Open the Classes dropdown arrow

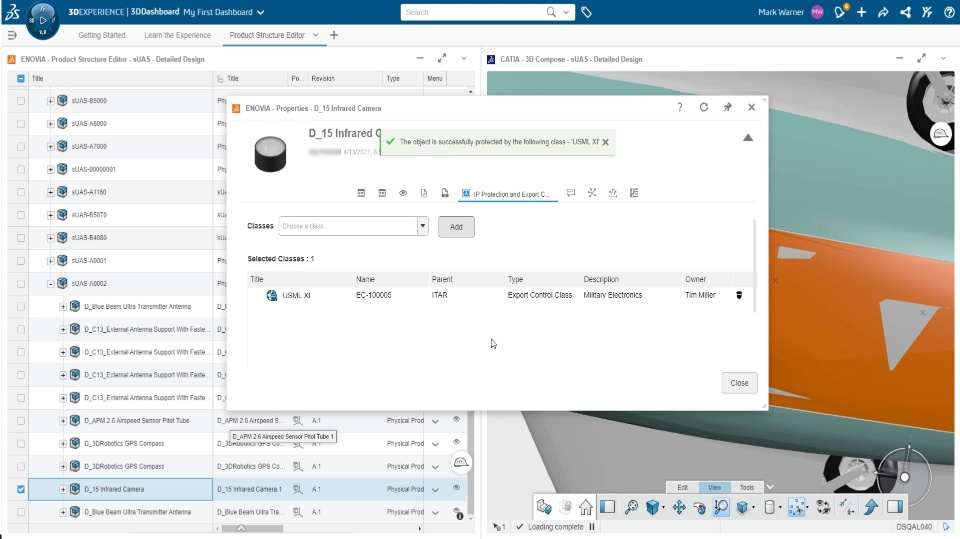[x=422, y=226]
